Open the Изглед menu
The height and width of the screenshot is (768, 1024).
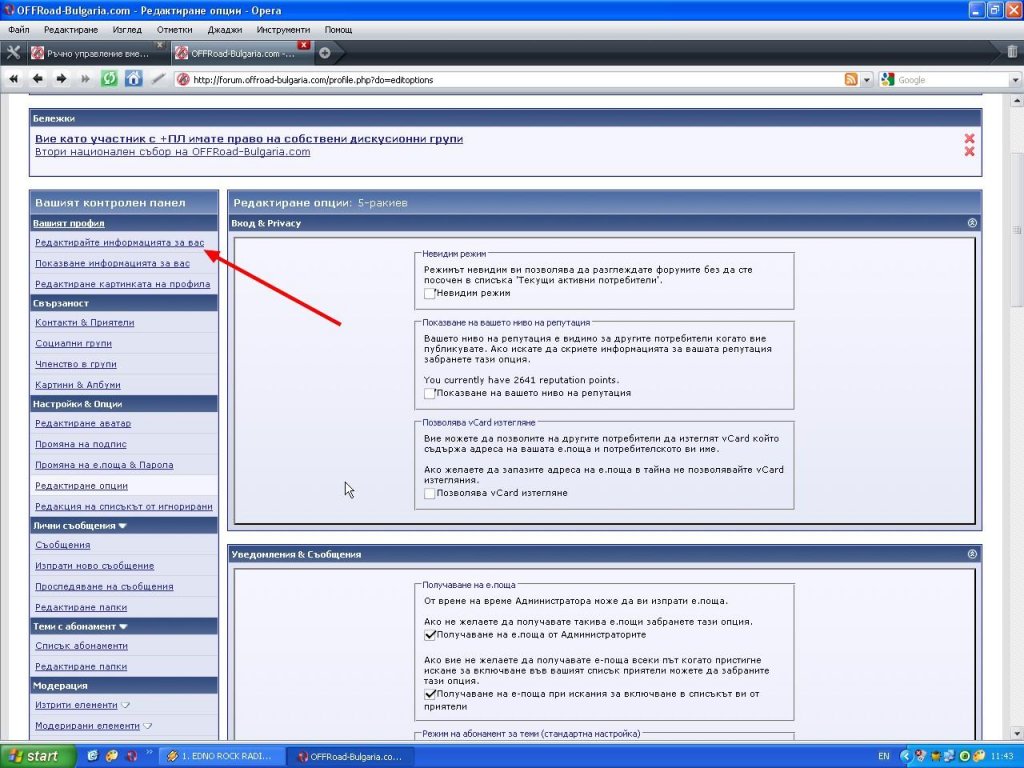tap(127, 29)
